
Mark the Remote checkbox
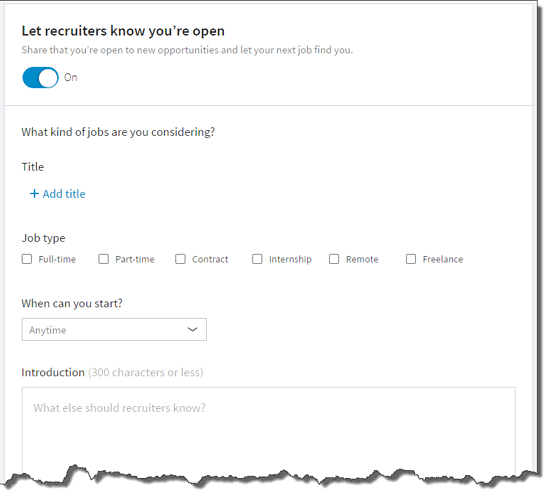pos(334,259)
